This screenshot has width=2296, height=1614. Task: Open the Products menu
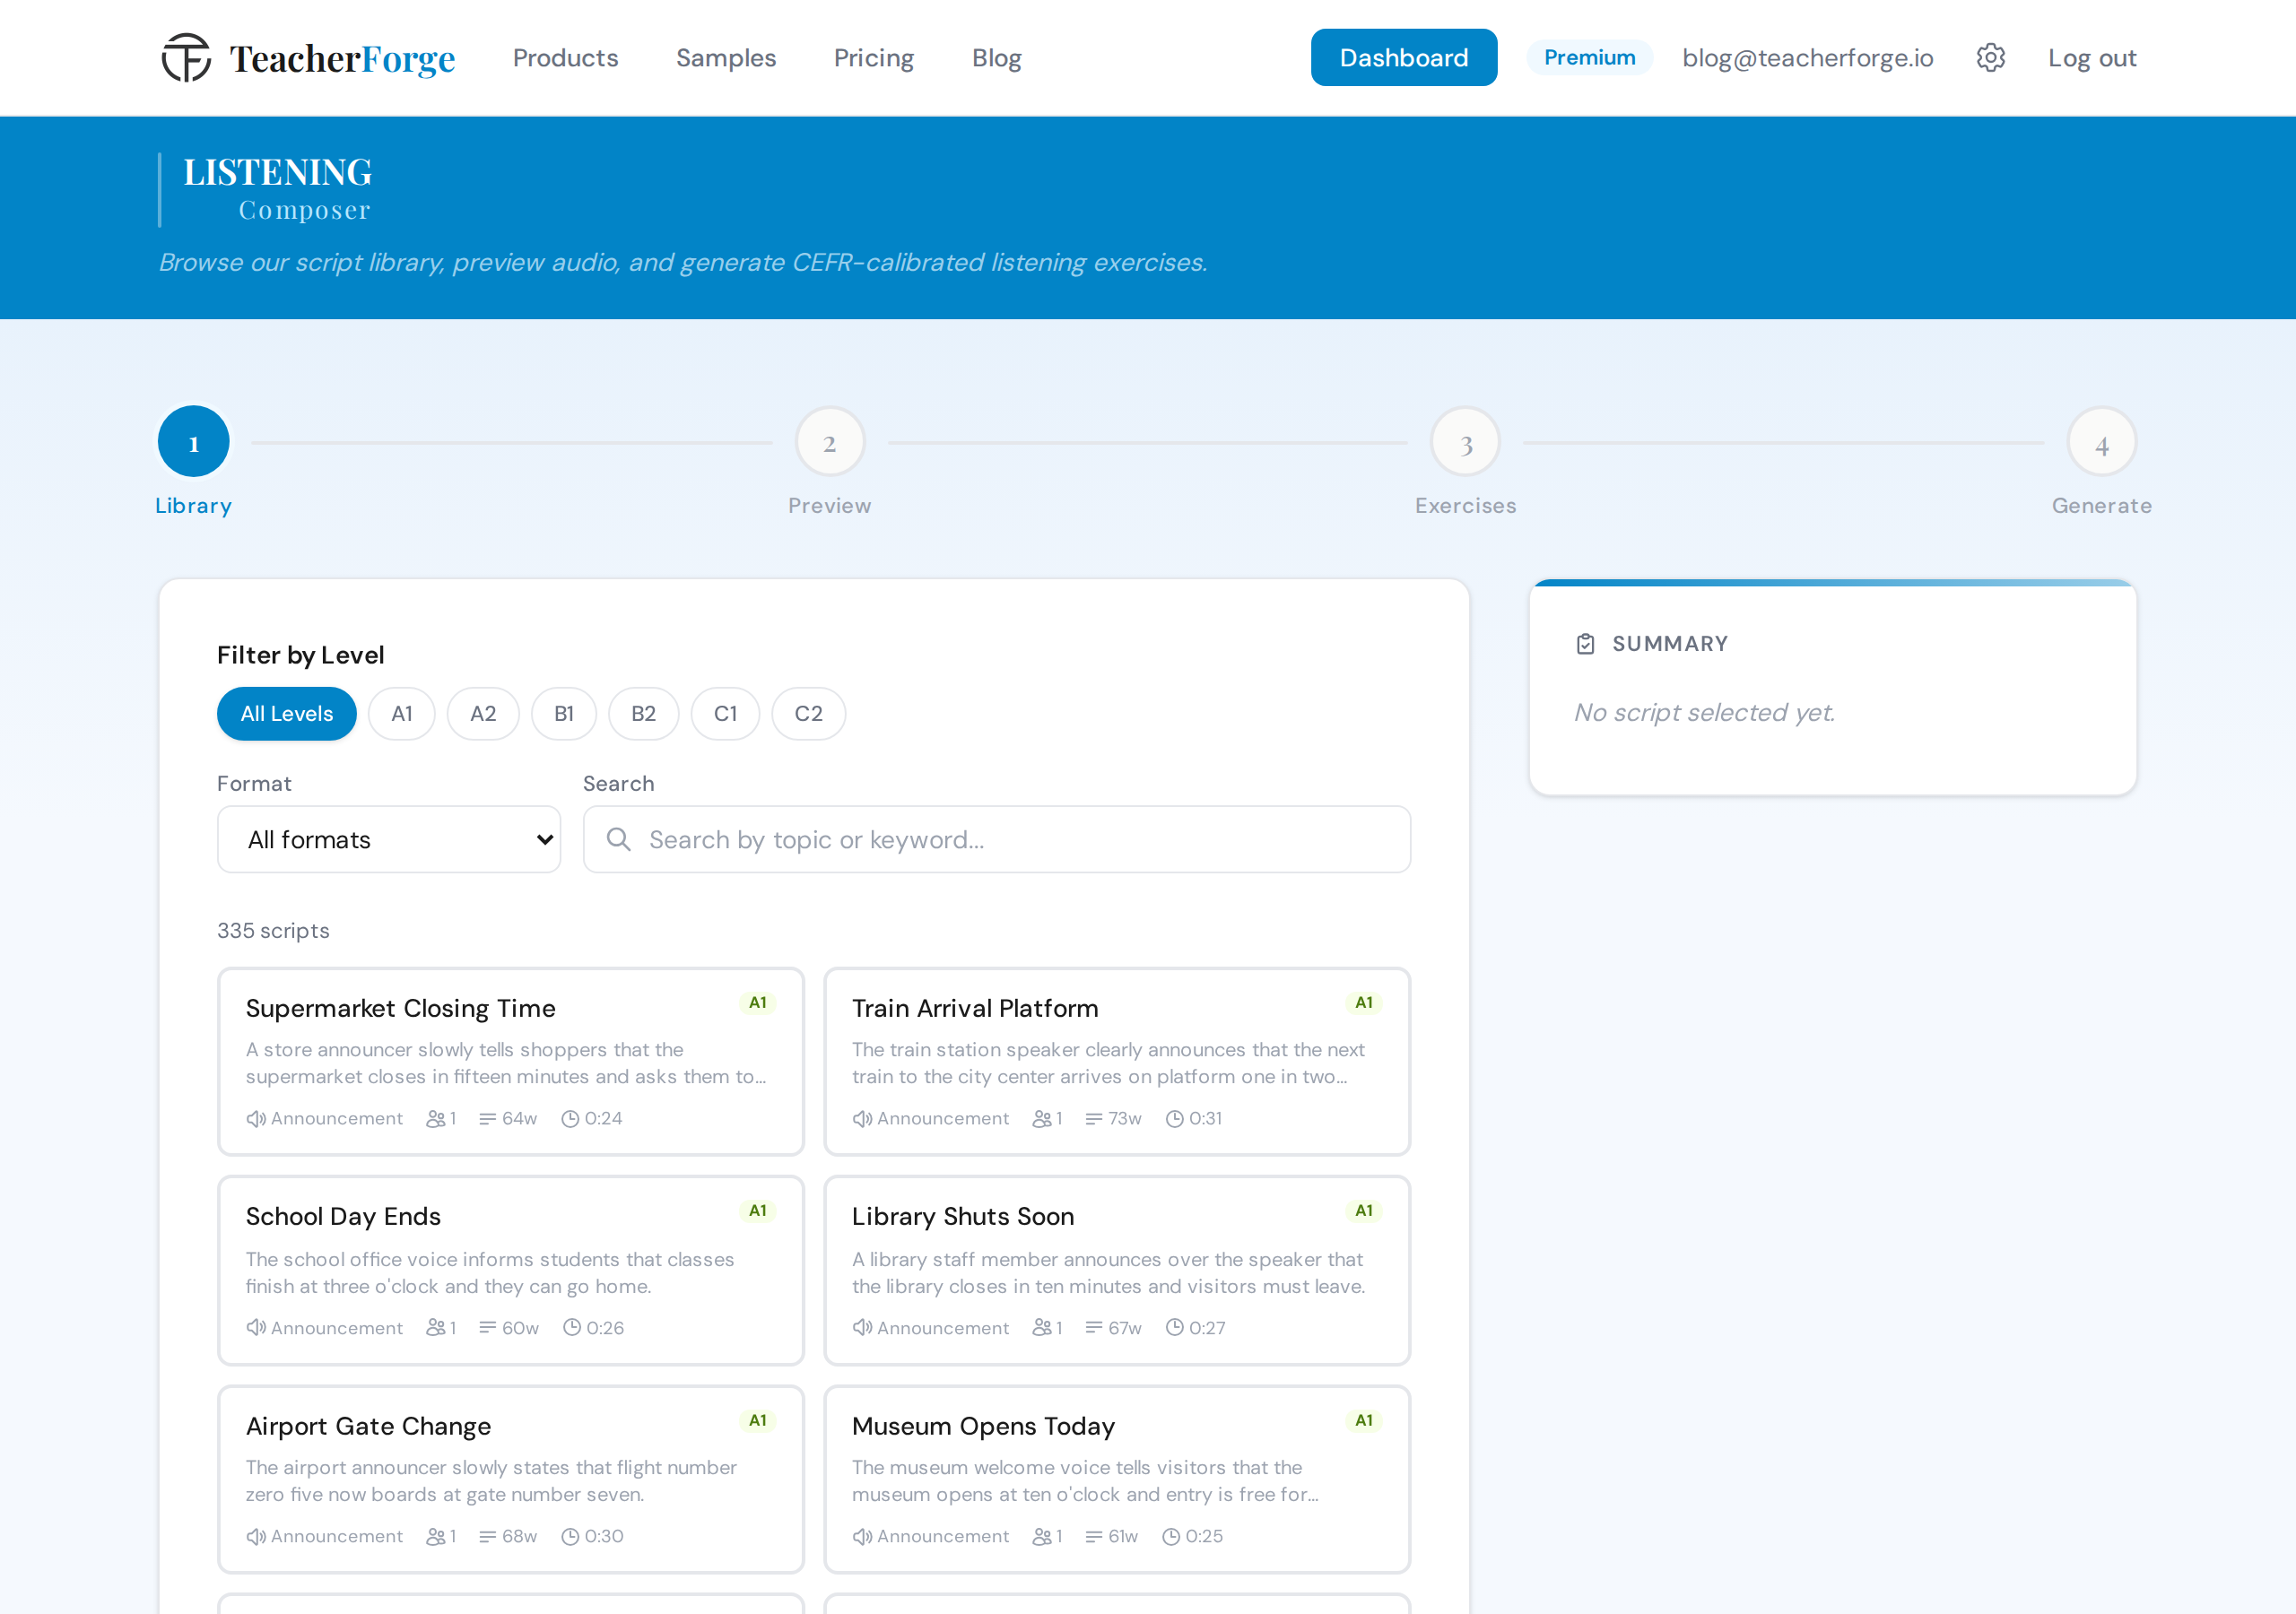coord(565,58)
